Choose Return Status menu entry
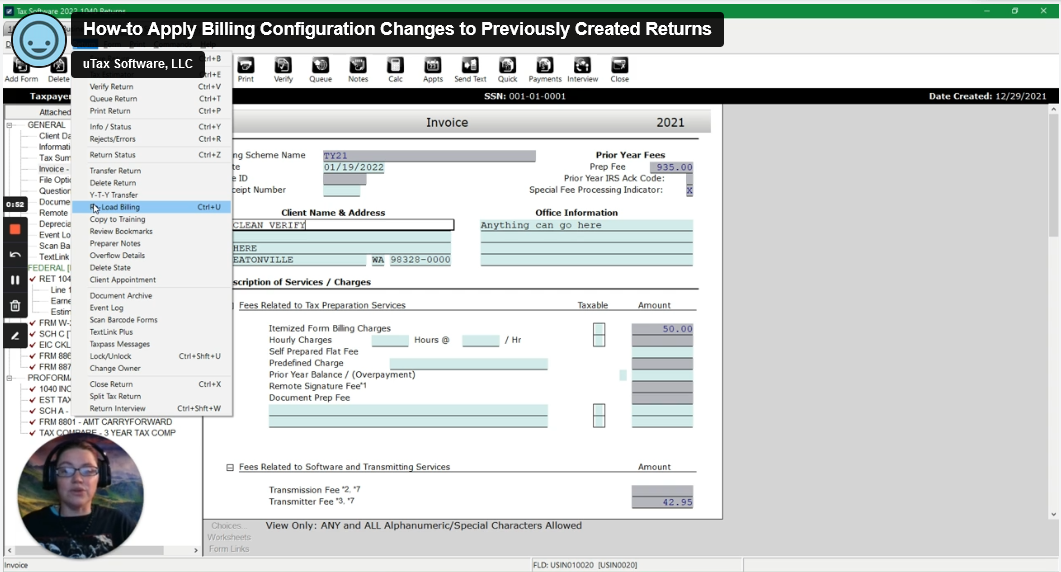The width and height of the screenshot is (1061, 572). [152, 155]
